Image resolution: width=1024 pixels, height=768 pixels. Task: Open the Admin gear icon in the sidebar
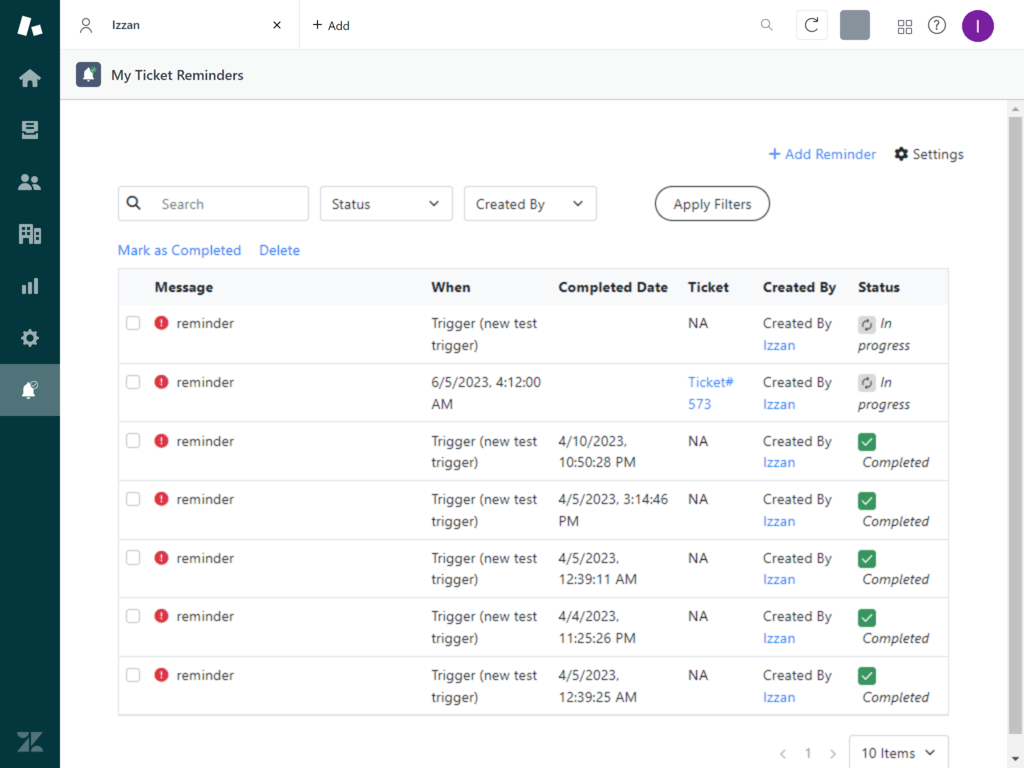coord(30,337)
